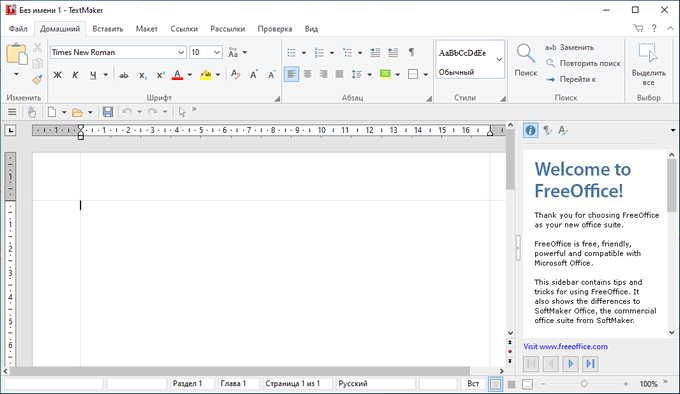Click the decrease indent icon
Screen dimensions: 680x394
tap(375, 53)
